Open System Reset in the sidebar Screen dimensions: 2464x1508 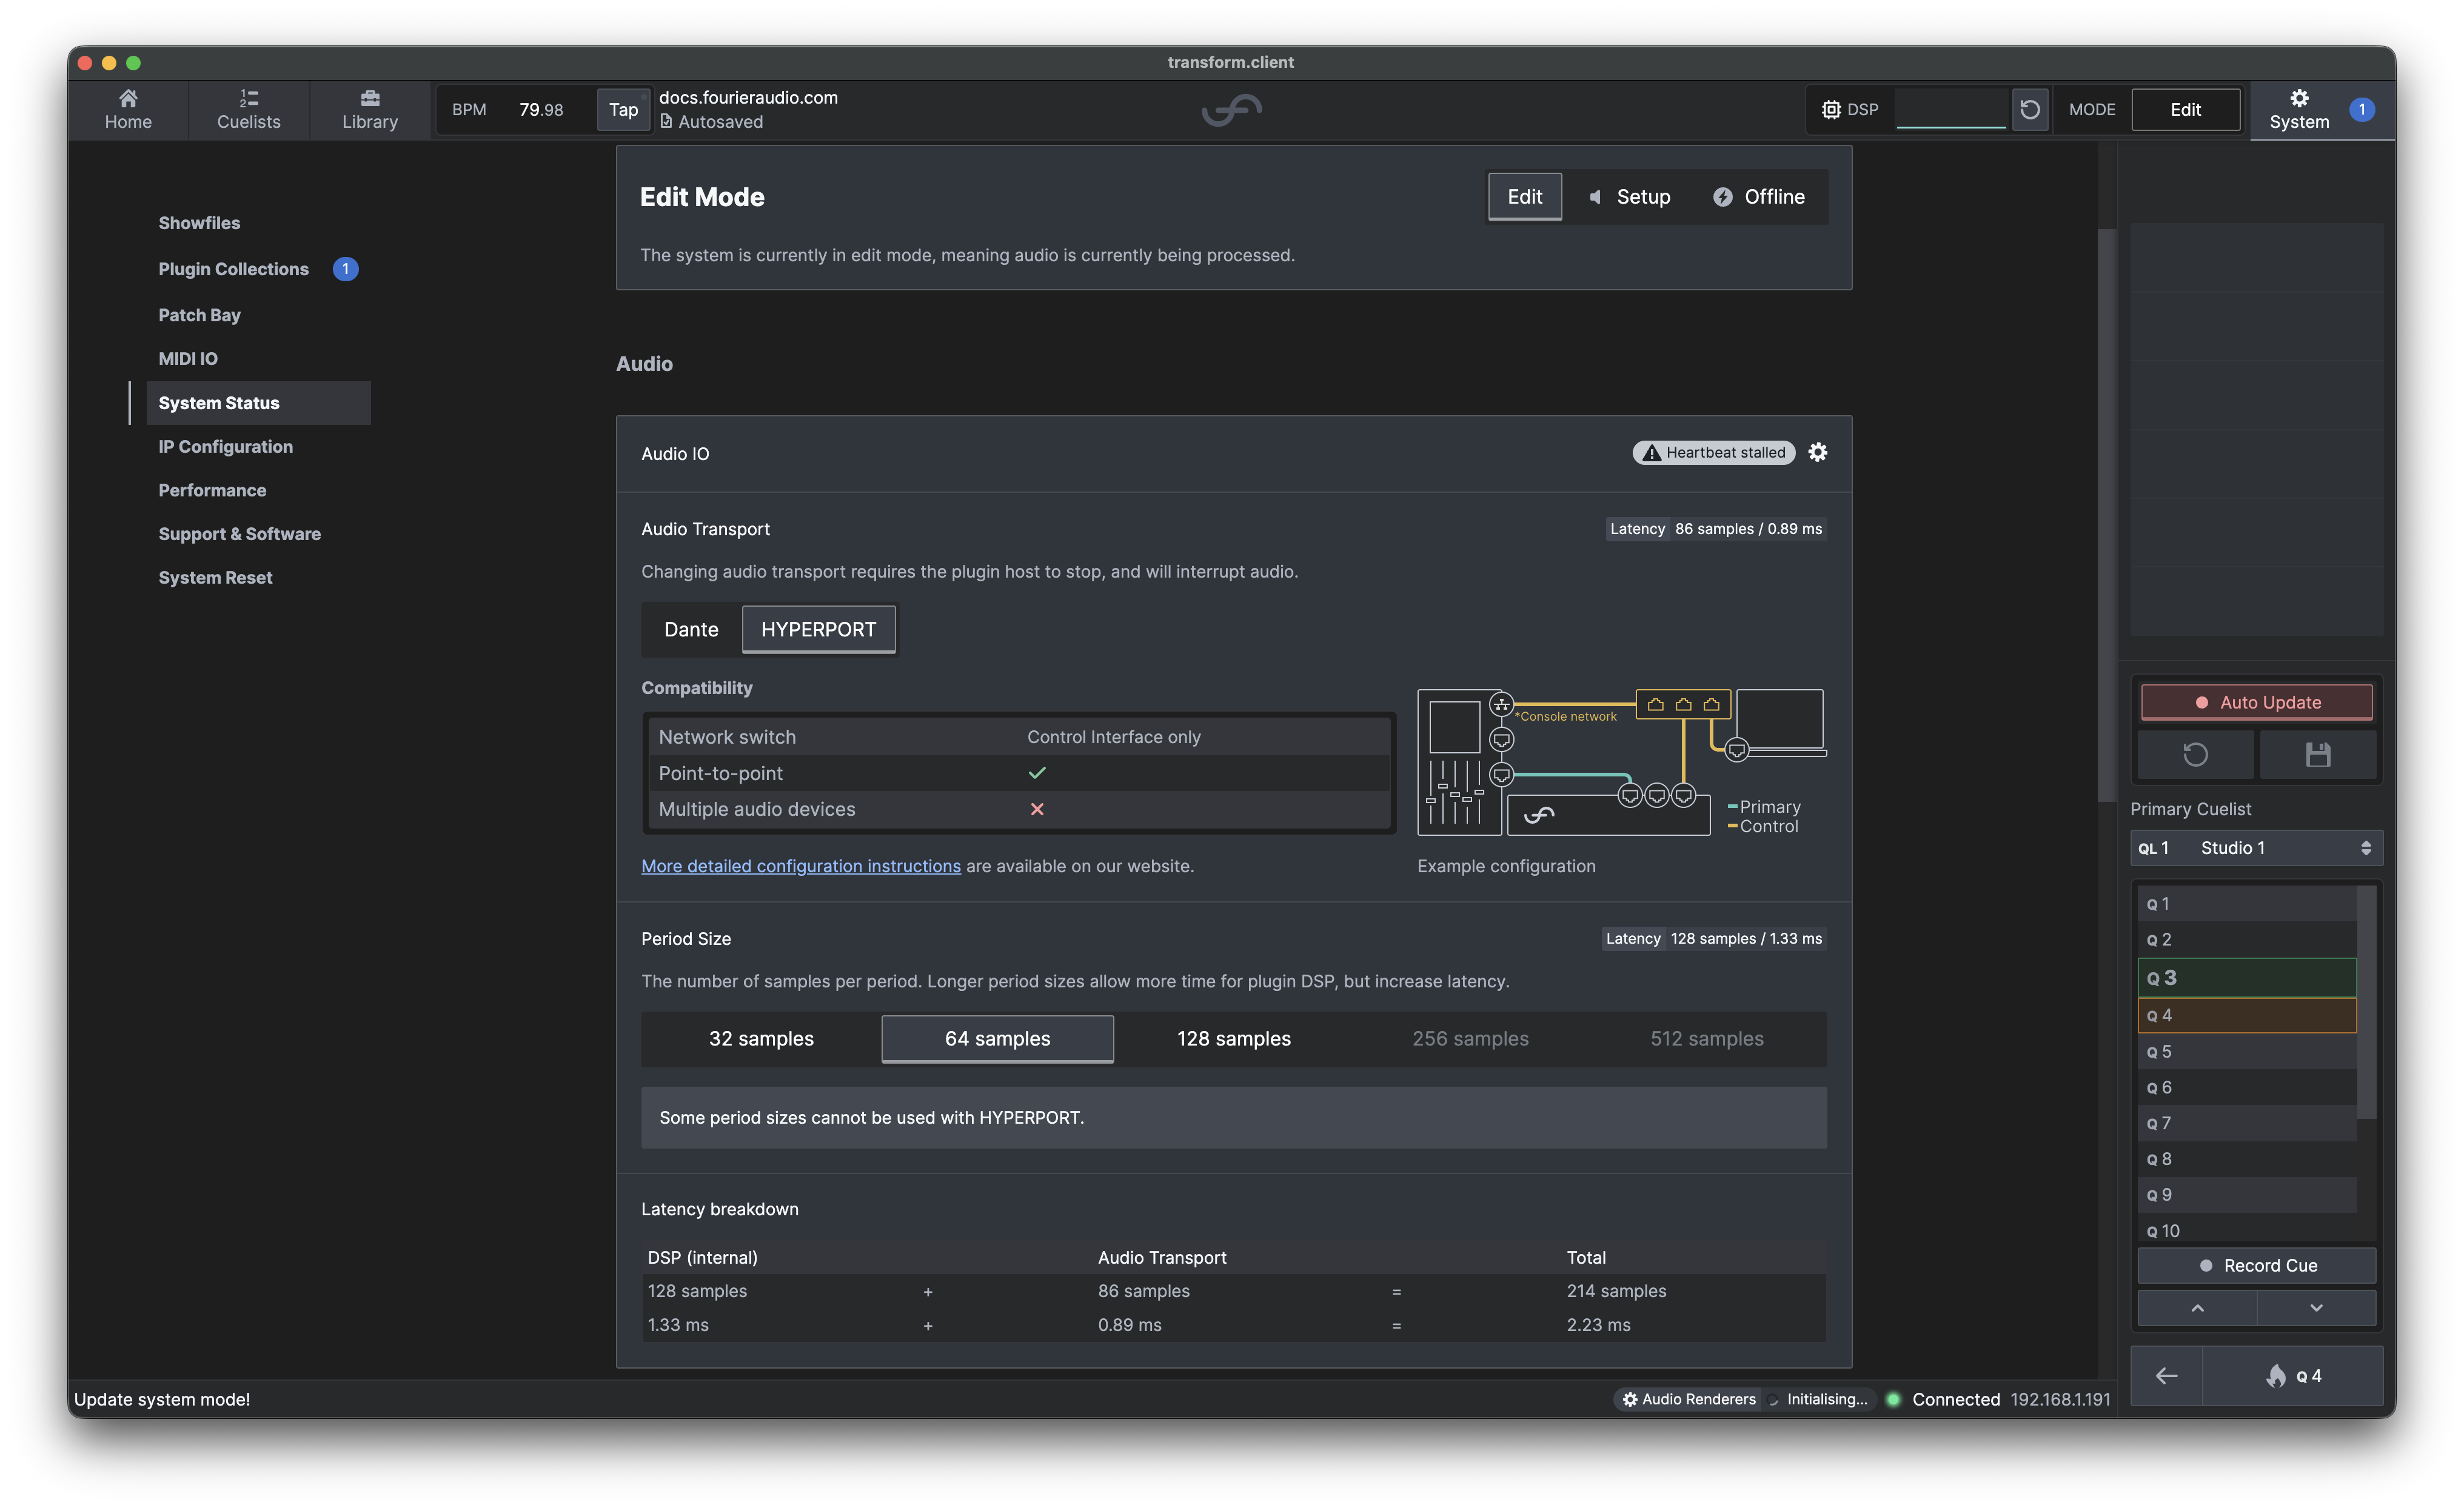point(215,577)
